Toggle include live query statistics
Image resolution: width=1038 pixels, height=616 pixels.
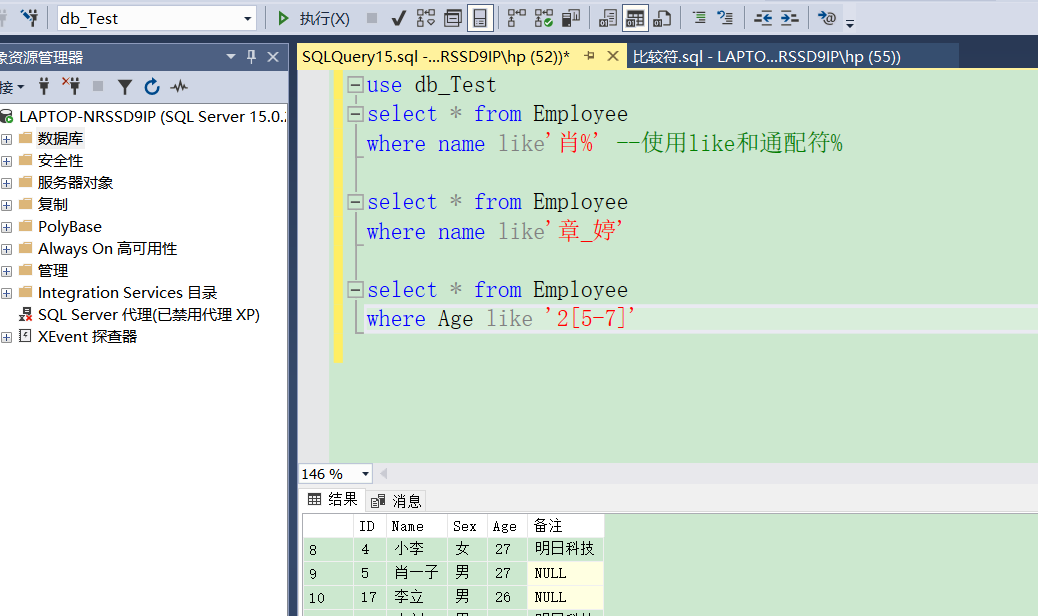click(x=543, y=19)
